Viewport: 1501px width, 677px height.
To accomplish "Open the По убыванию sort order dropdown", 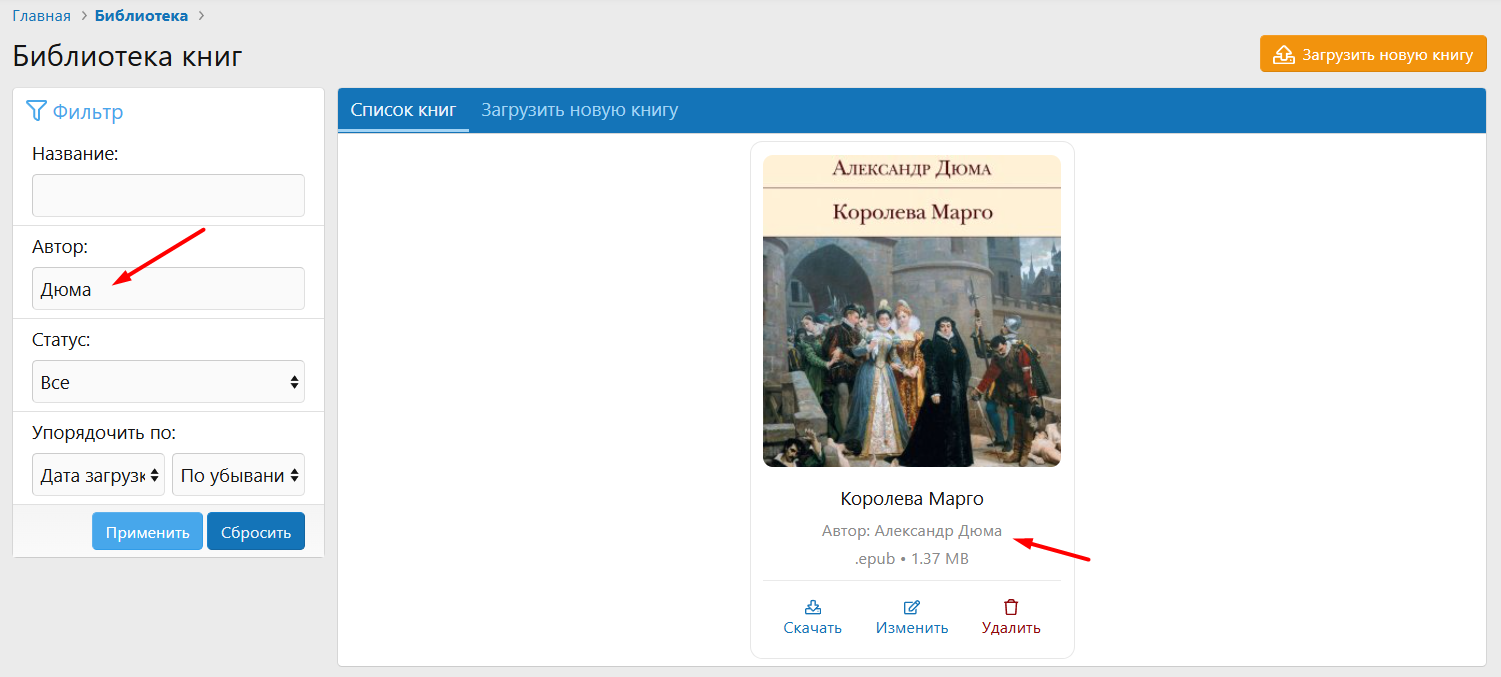I will (238, 475).
